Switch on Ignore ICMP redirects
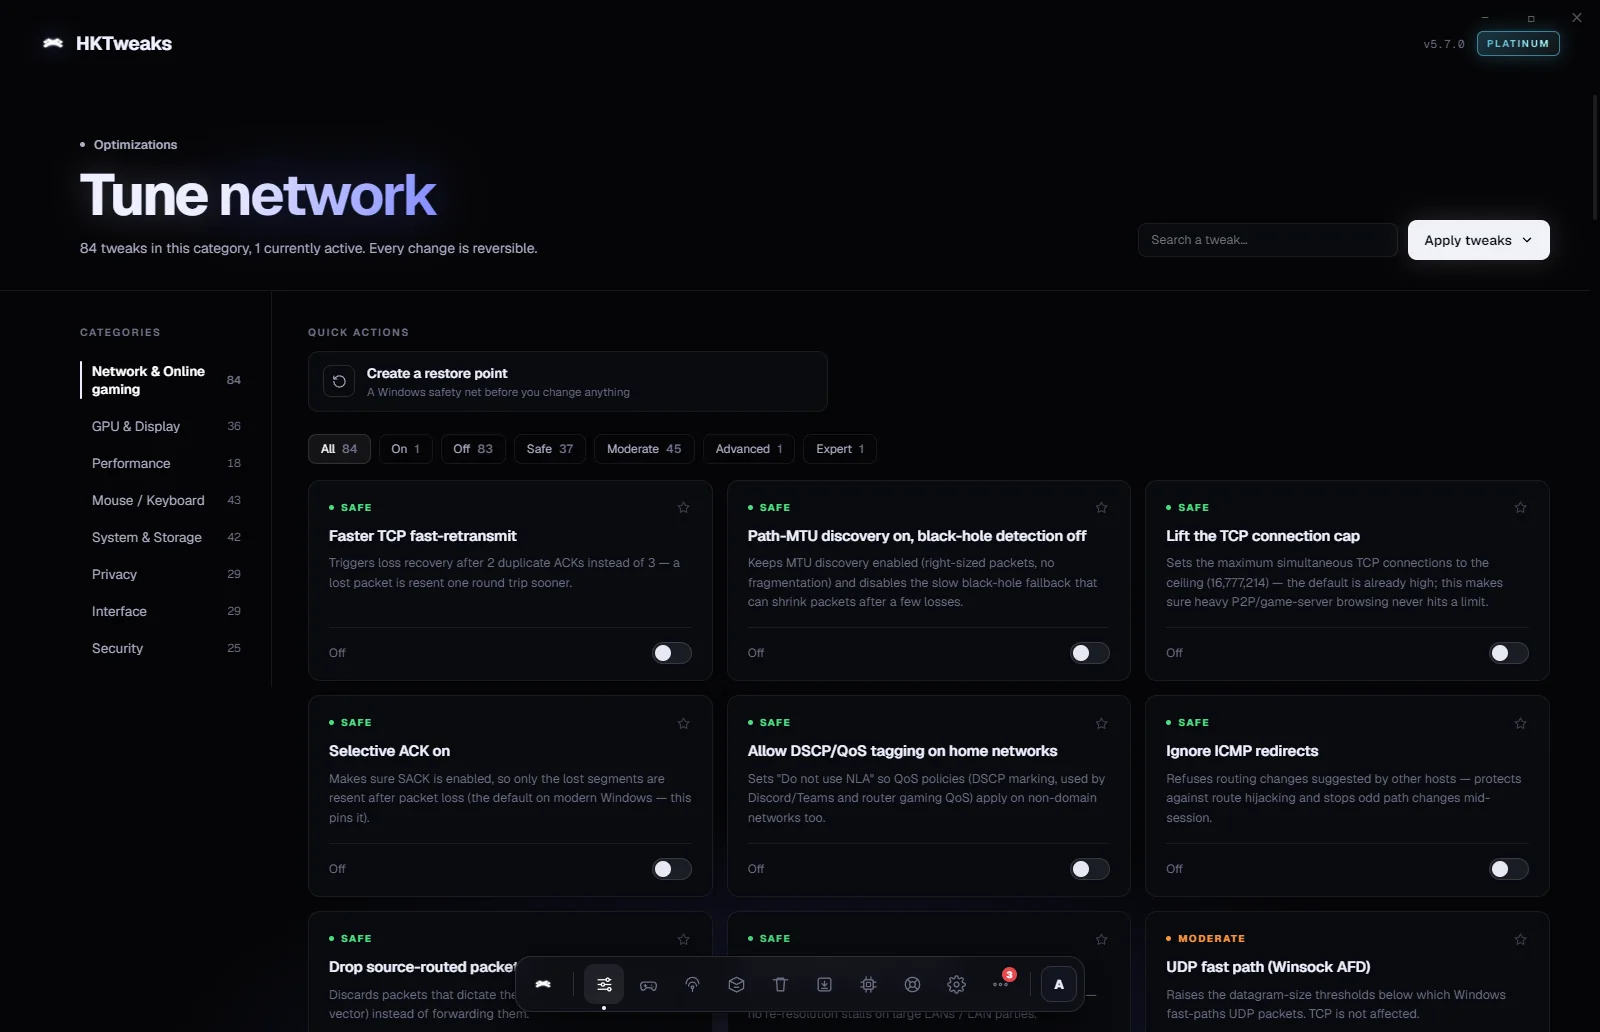The height and width of the screenshot is (1032, 1600). (1509, 869)
